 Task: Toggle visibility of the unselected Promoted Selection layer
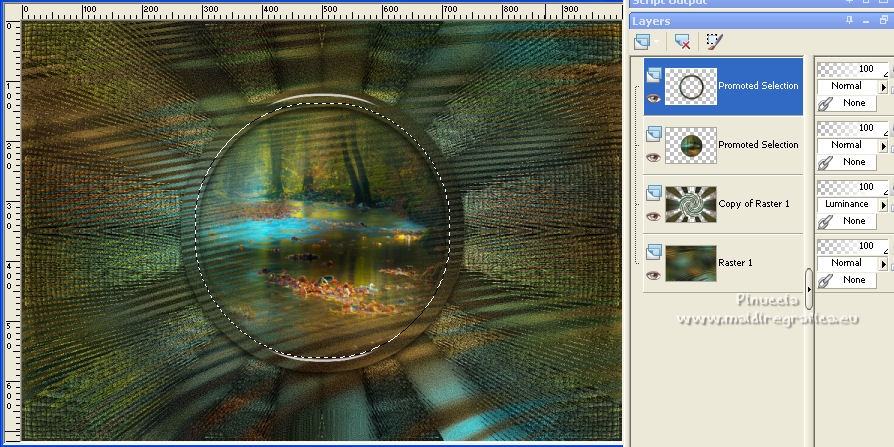click(653, 157)
